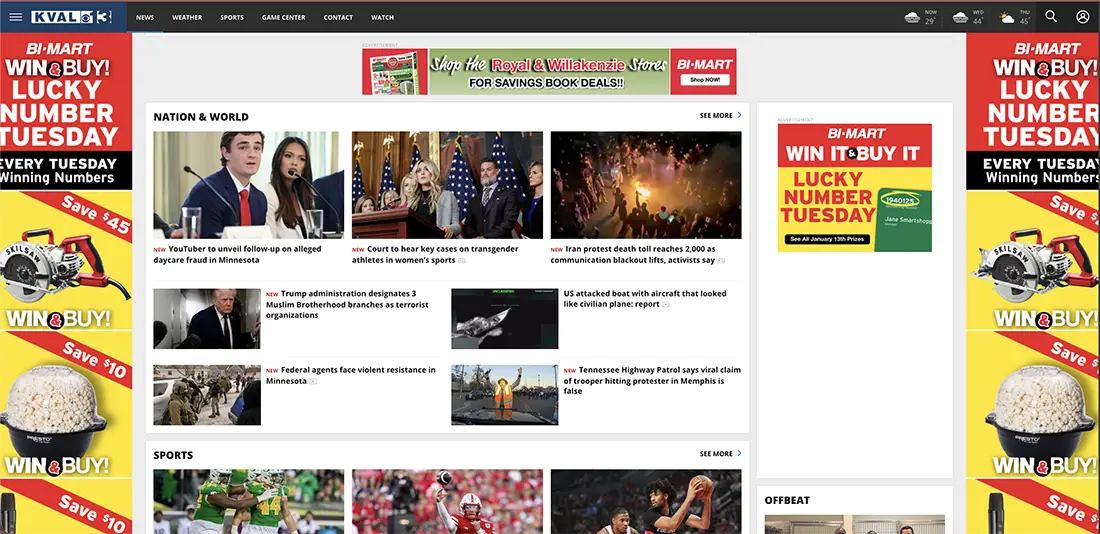This screenshot has height=534, width=1100.
Task: Click See All January 13th Prizes button
Action: (828, 239)
